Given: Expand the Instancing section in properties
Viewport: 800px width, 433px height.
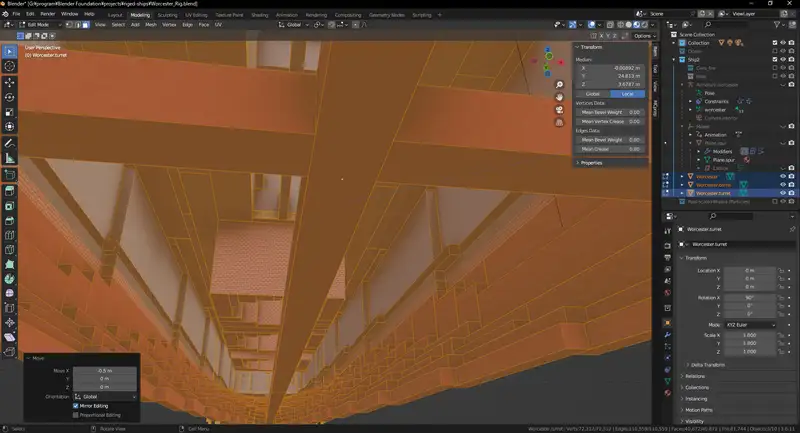Looking at the screenshot, I should pos(695,399).
